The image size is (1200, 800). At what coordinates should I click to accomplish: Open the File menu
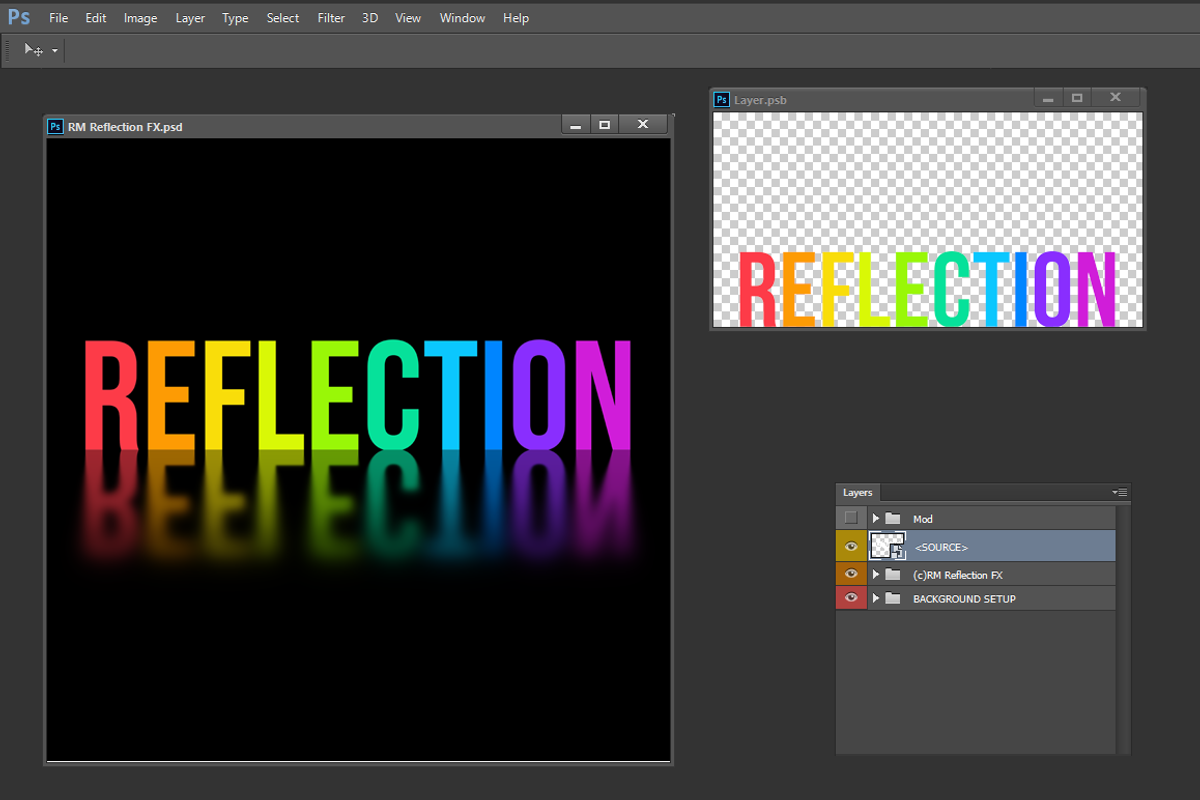(59, 18)
